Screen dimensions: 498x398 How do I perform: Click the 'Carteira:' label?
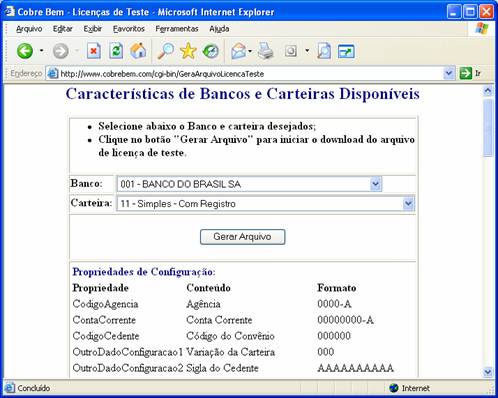point(91,203)
